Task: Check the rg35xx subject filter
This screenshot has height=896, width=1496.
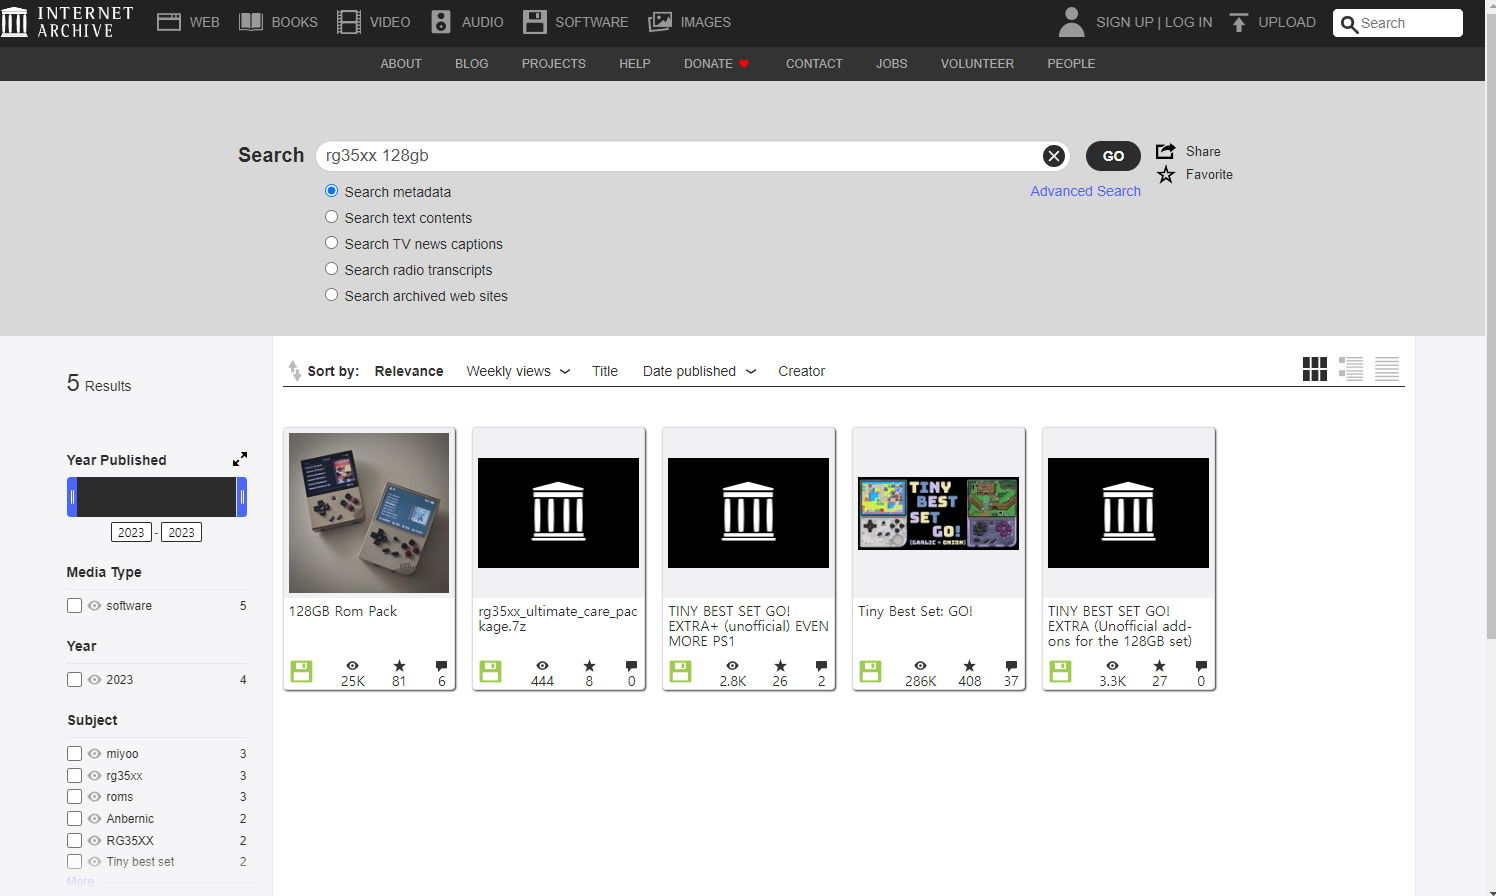Action: pyautogui.click(x=74, y=776)
